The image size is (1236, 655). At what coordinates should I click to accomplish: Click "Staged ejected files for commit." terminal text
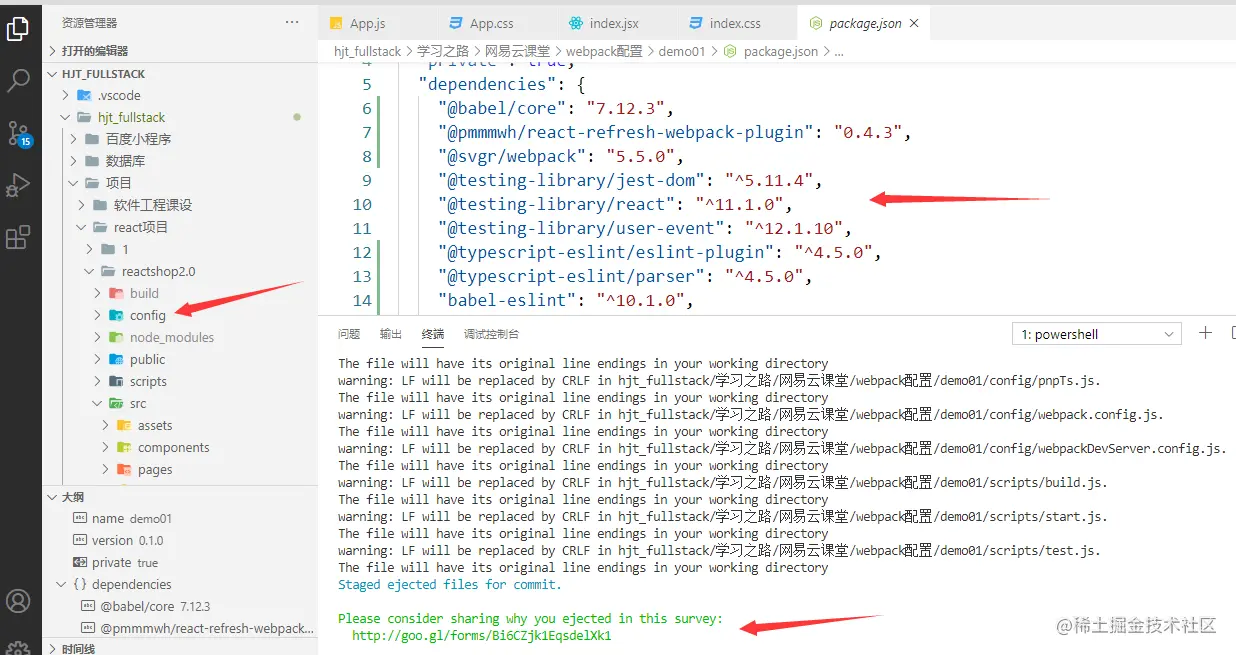click(450, 584)
